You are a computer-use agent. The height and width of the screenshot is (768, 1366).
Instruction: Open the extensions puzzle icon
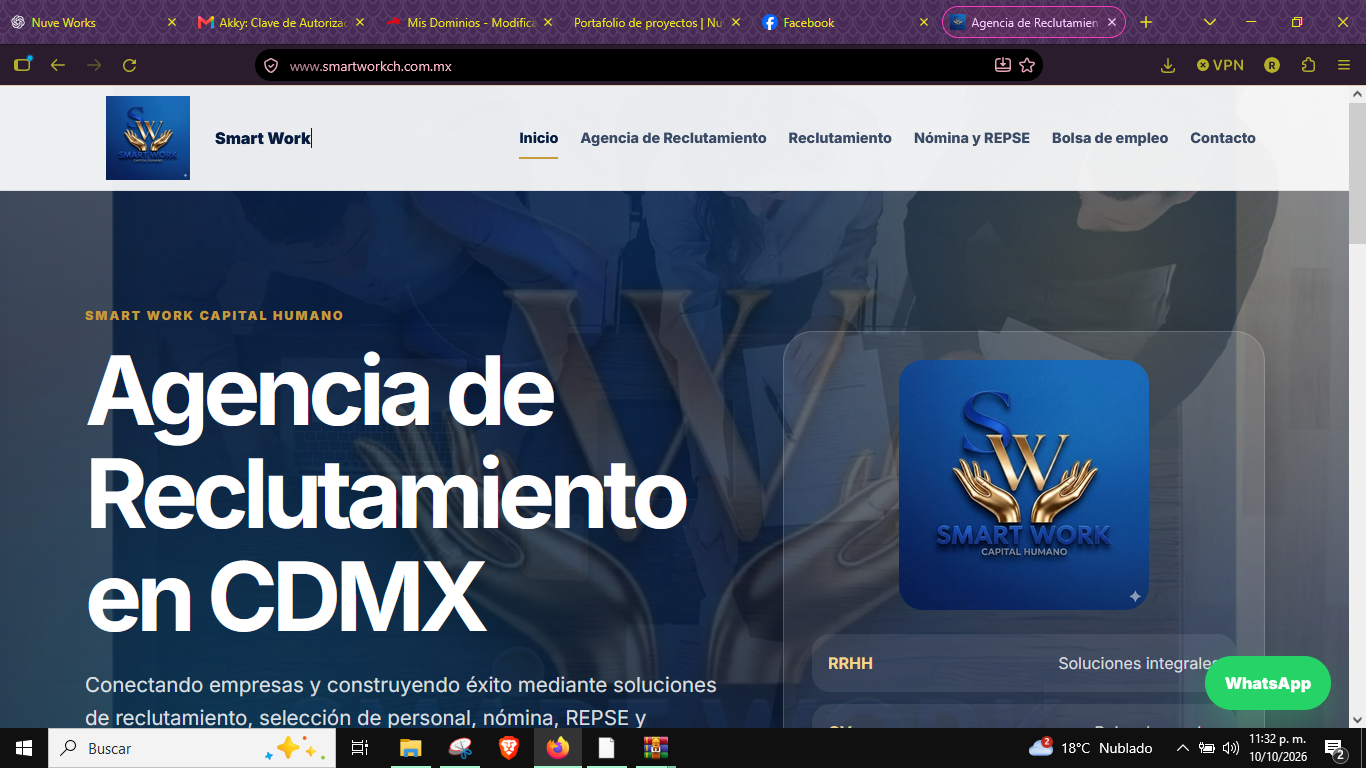pos(1308,65)
